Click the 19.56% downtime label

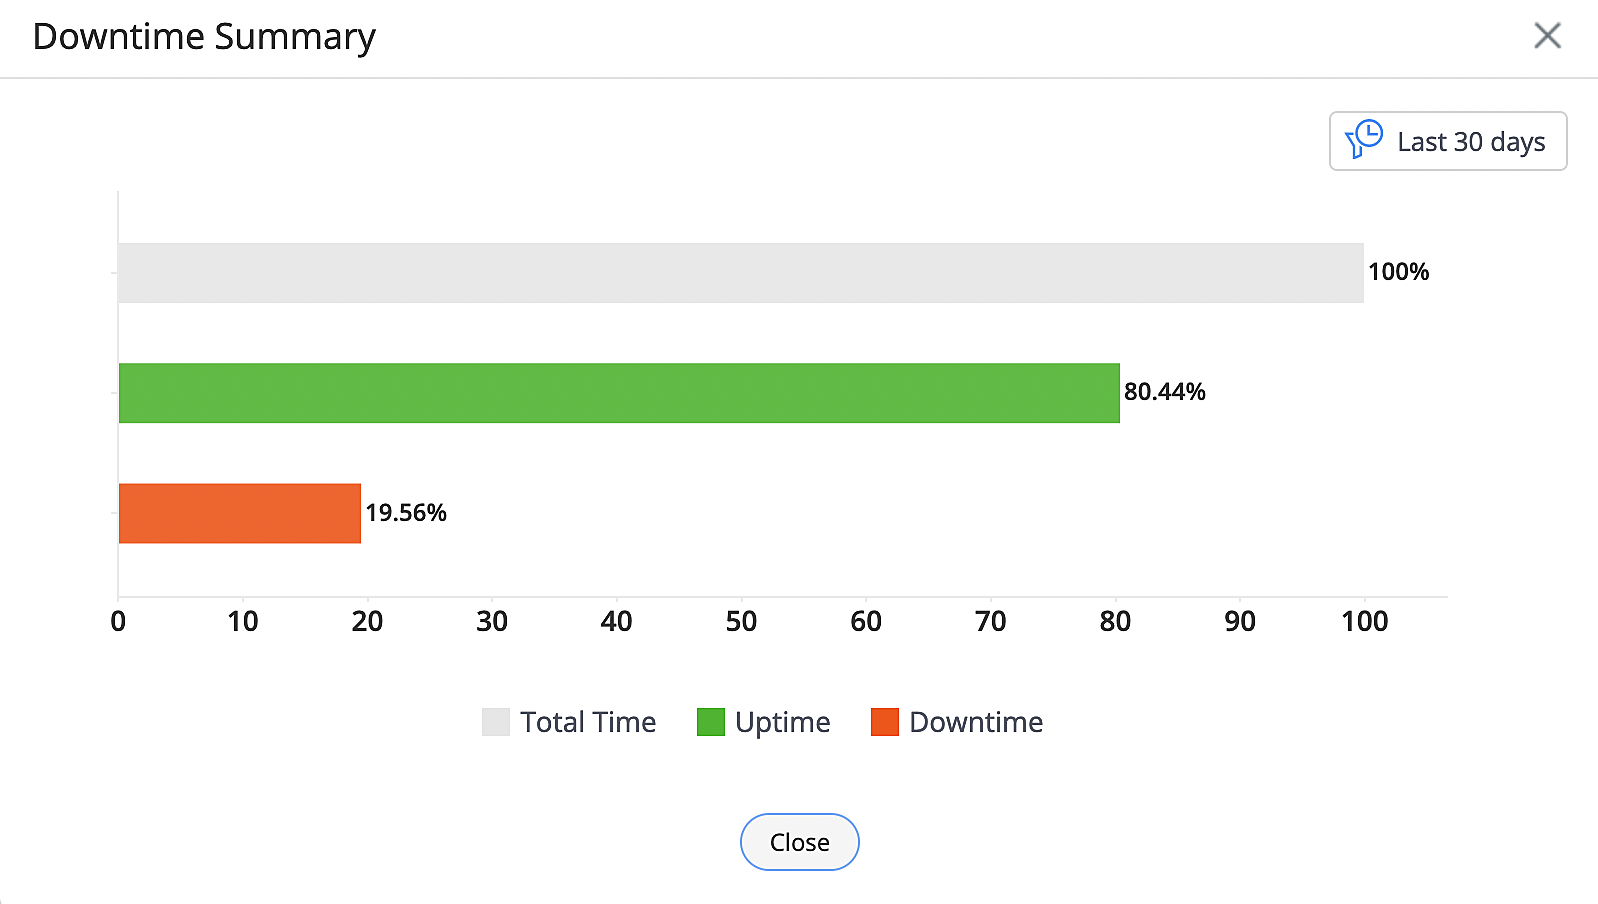(x=406, y=513)
